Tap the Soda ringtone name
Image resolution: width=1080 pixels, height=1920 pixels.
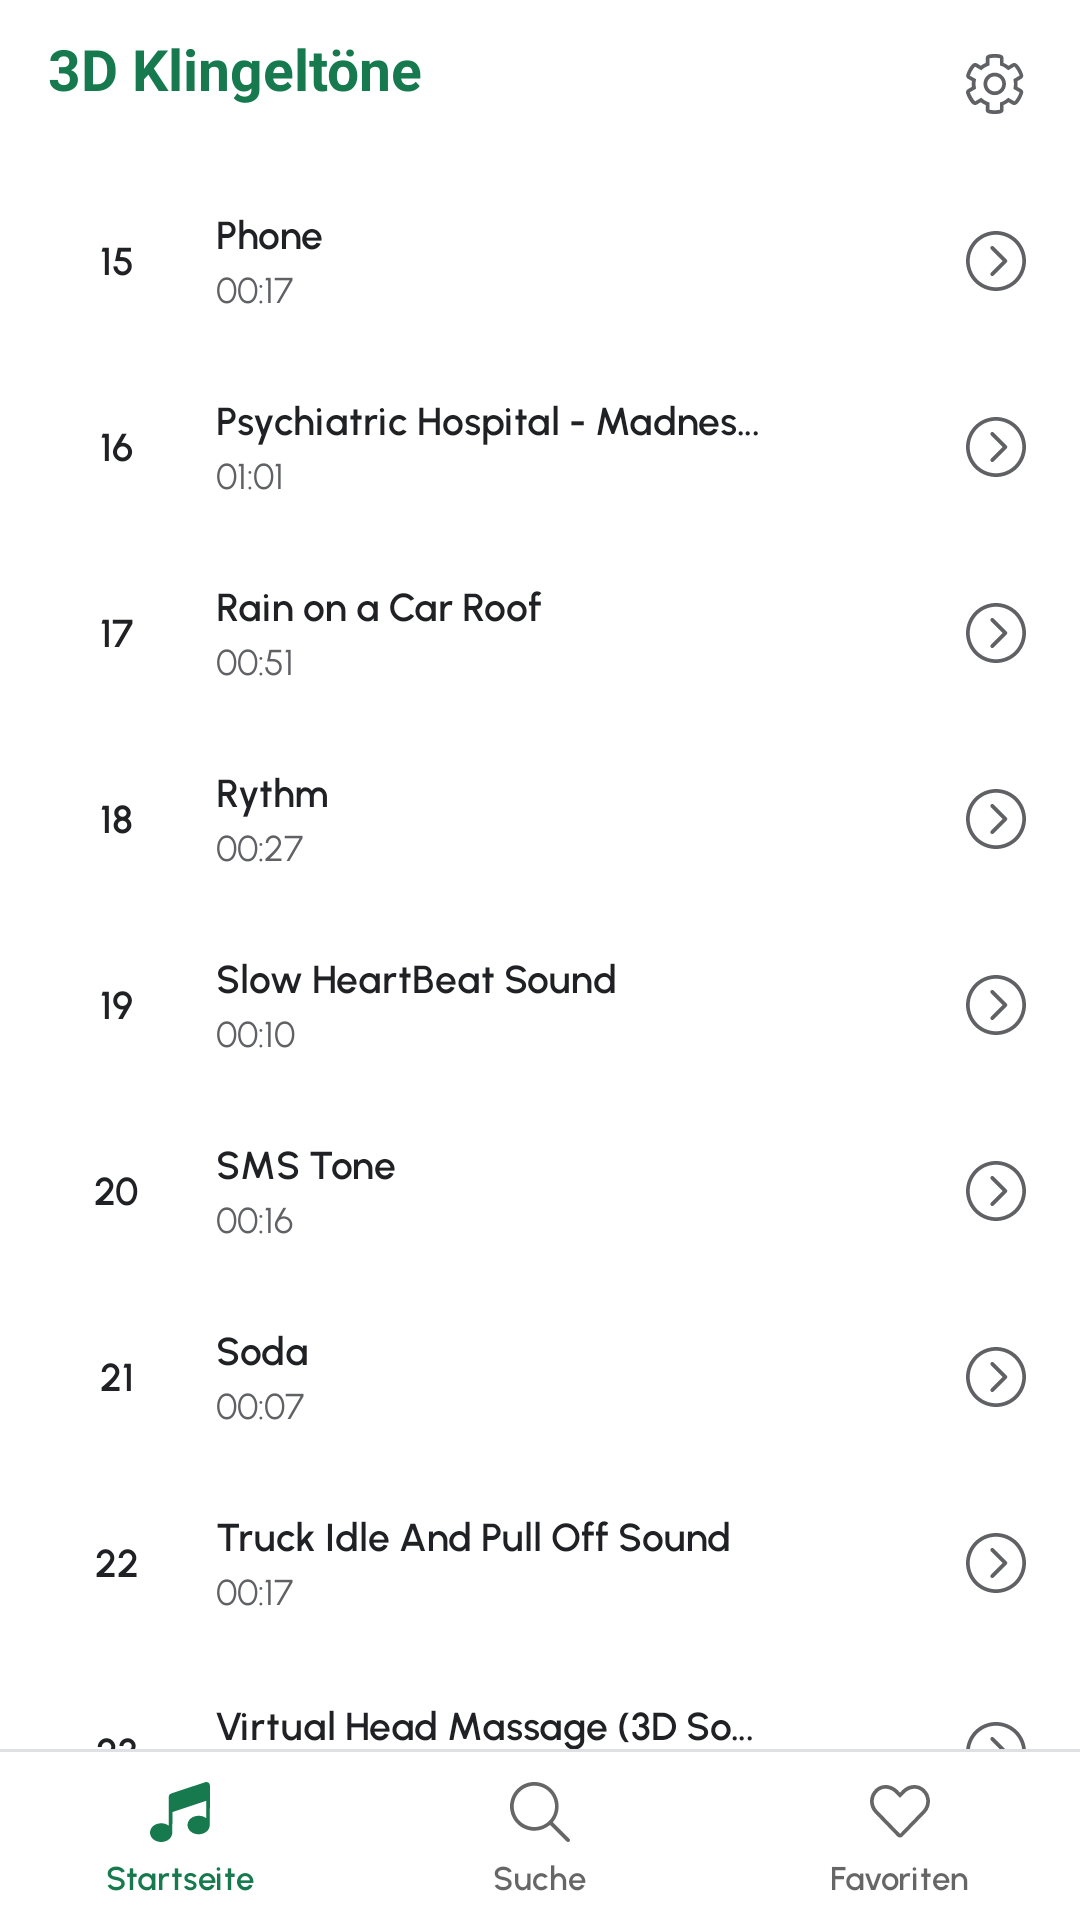coord(262,1353)
